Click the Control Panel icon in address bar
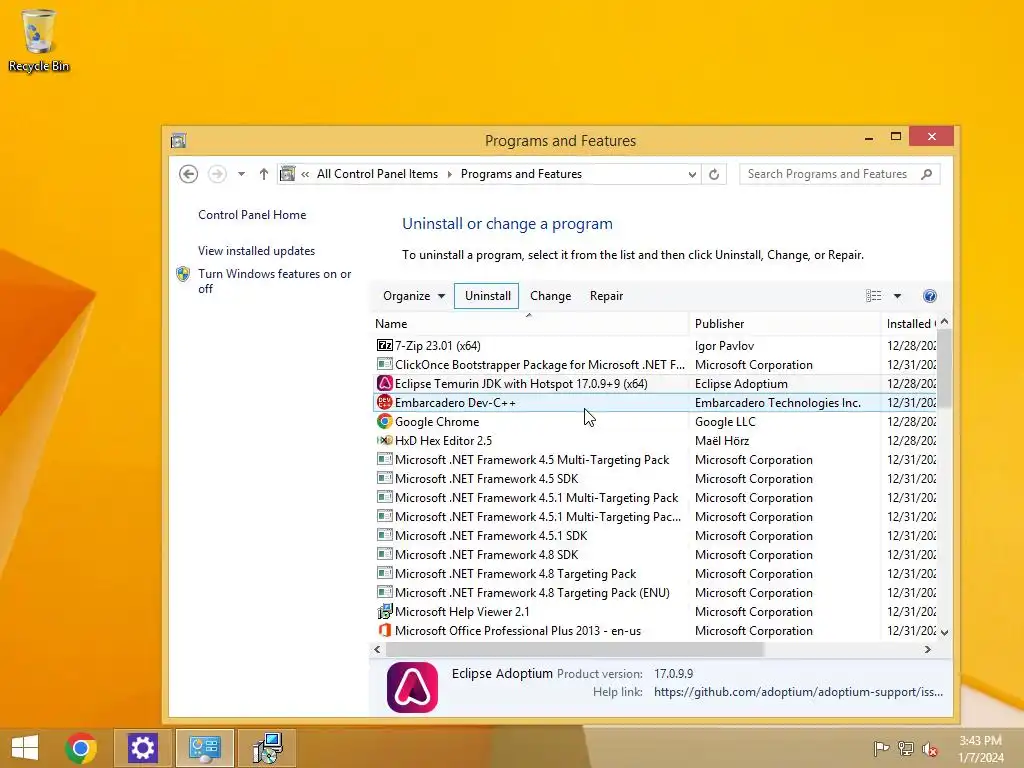 (x=287, y=174)
